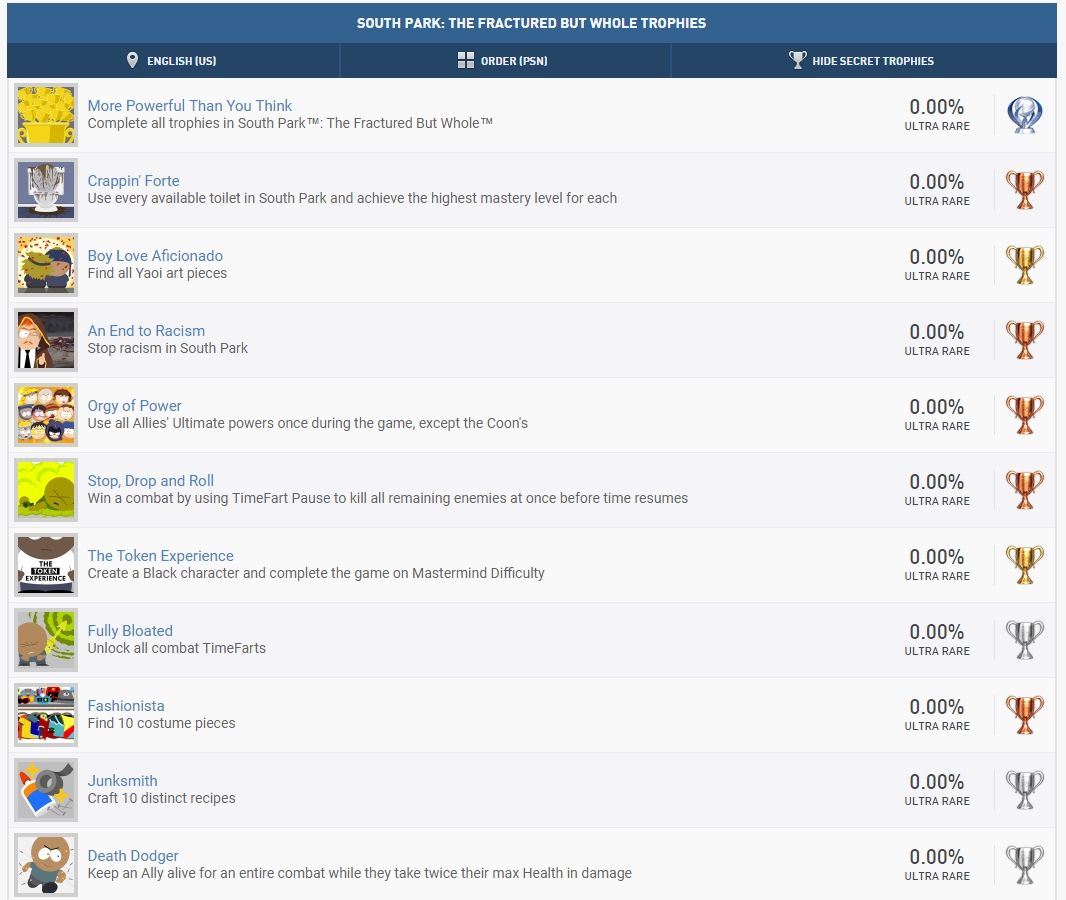
Task: Click the 0.00% rarity for Crappin' Forte
Action: tap(937, 182)
